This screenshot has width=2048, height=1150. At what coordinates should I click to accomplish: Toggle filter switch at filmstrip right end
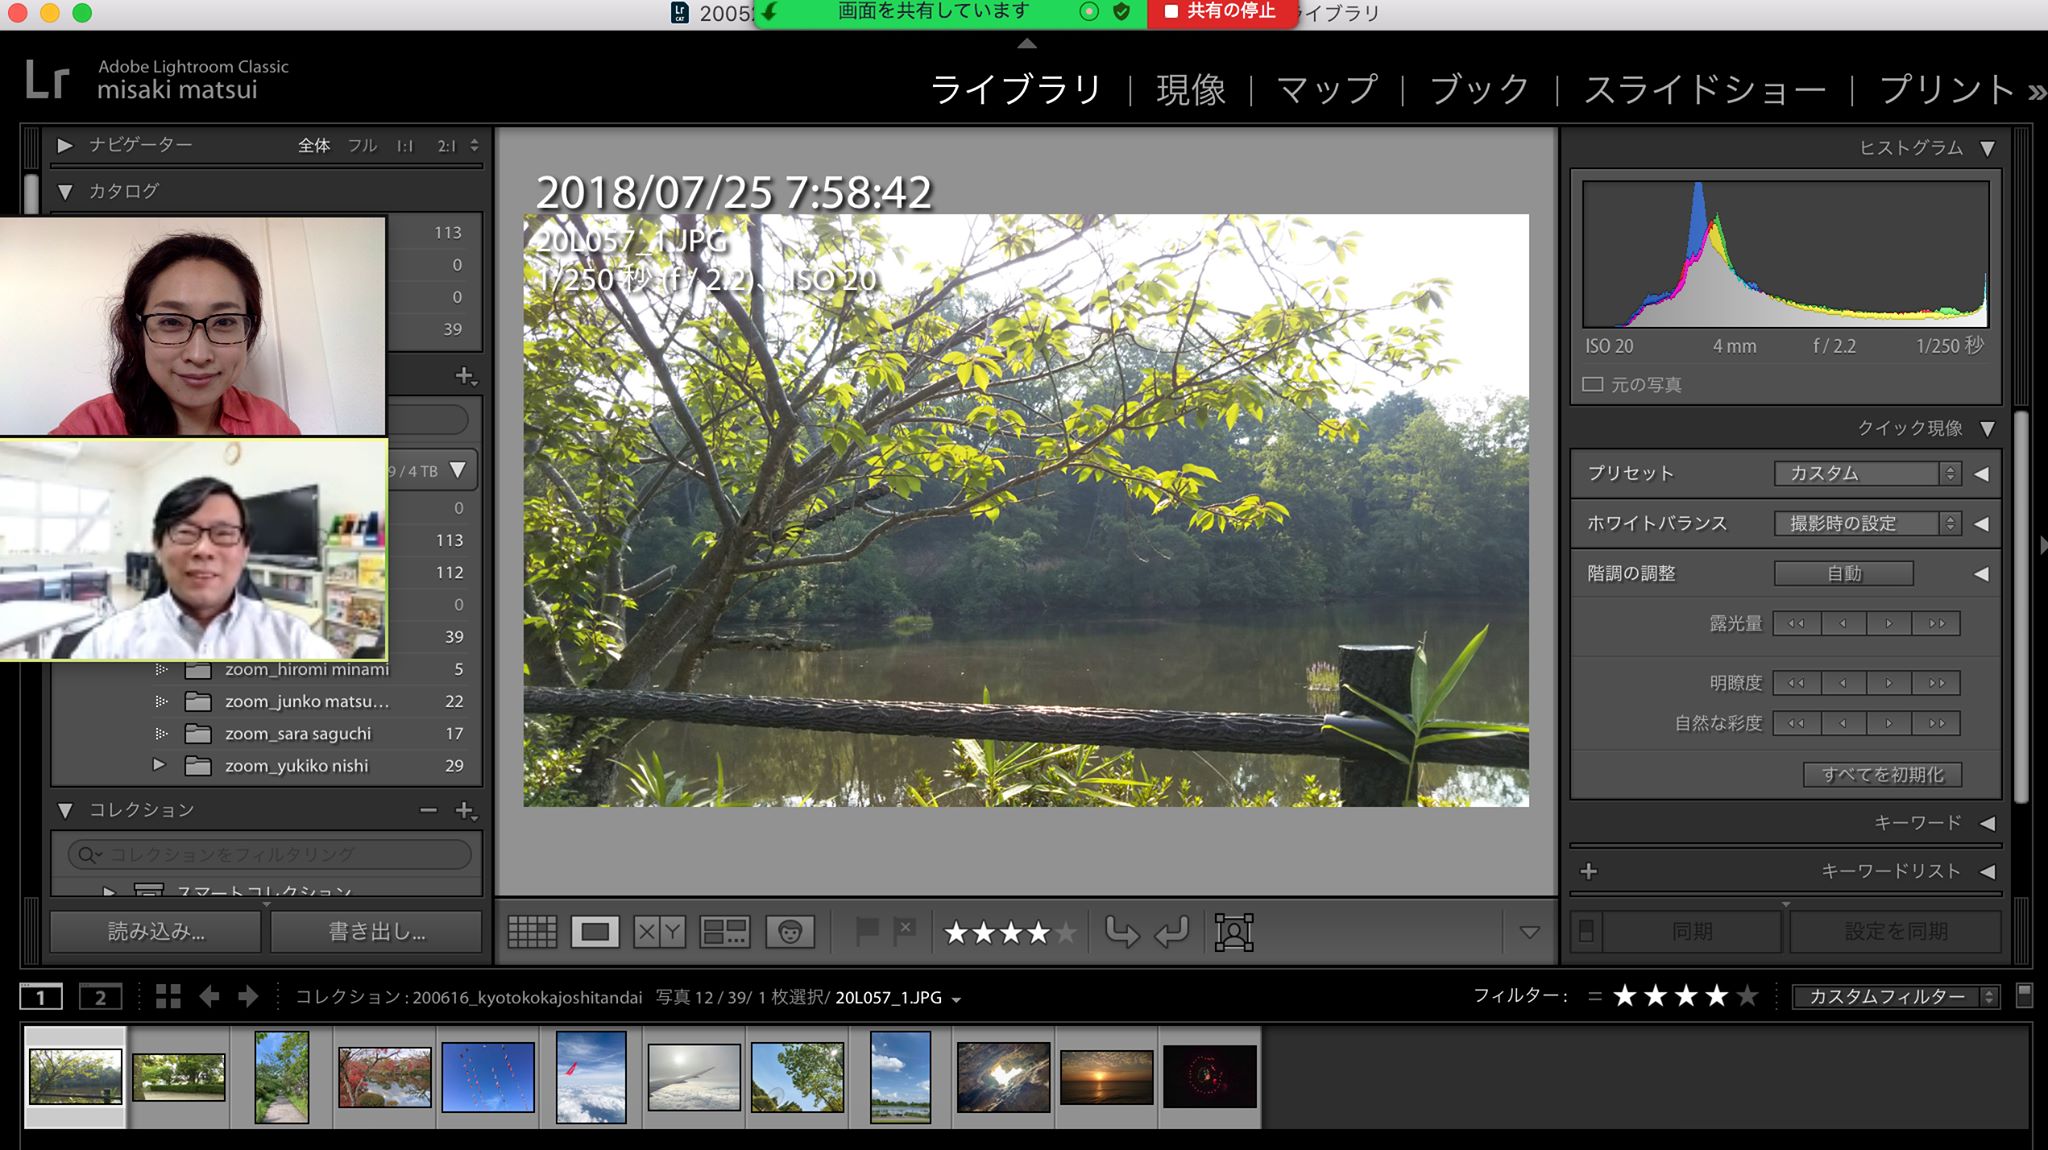tap(2024, 995)
